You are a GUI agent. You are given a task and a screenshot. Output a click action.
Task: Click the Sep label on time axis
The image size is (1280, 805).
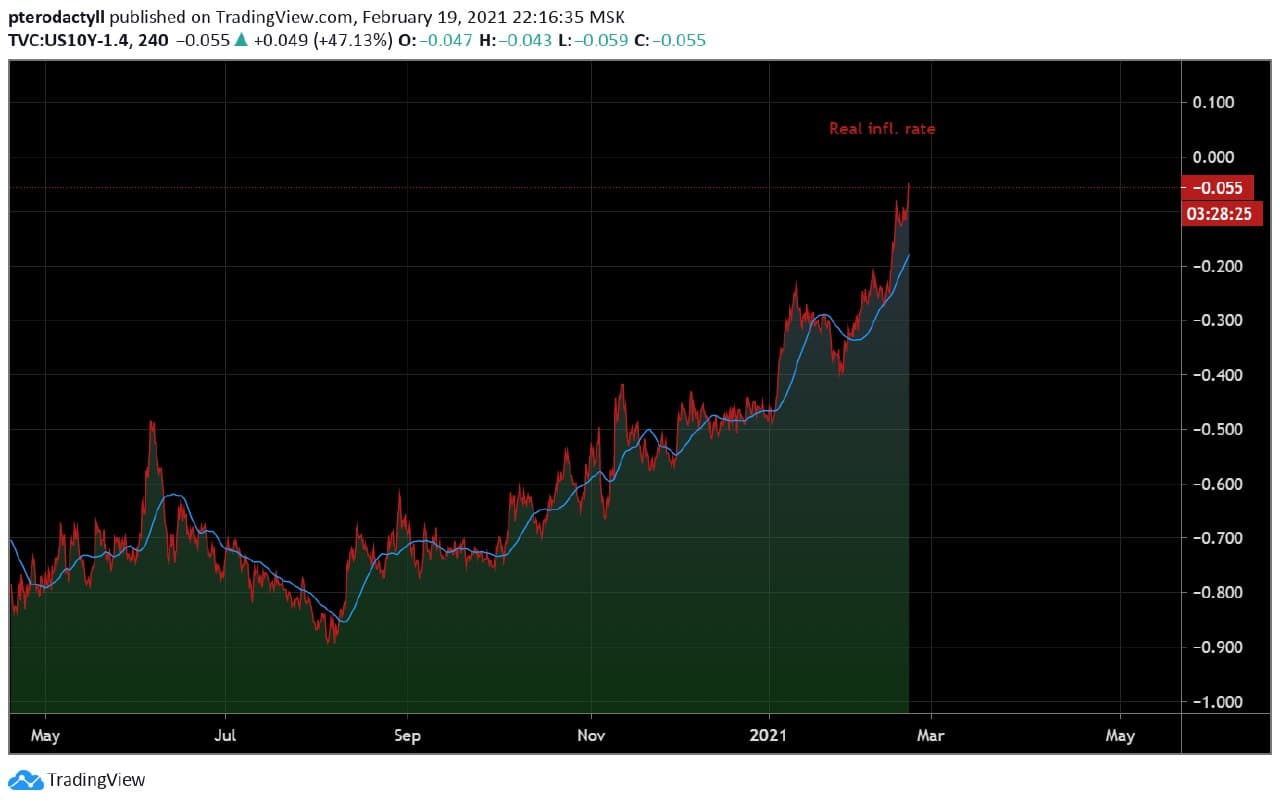(407, 736)
